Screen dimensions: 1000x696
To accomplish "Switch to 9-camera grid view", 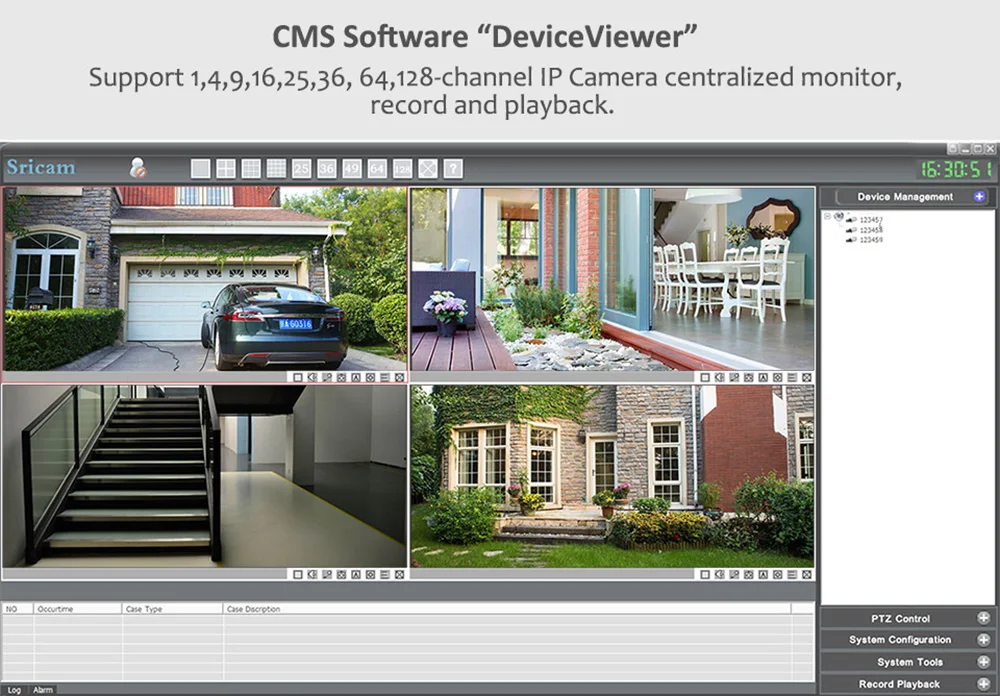I will (x=251, y=168).
